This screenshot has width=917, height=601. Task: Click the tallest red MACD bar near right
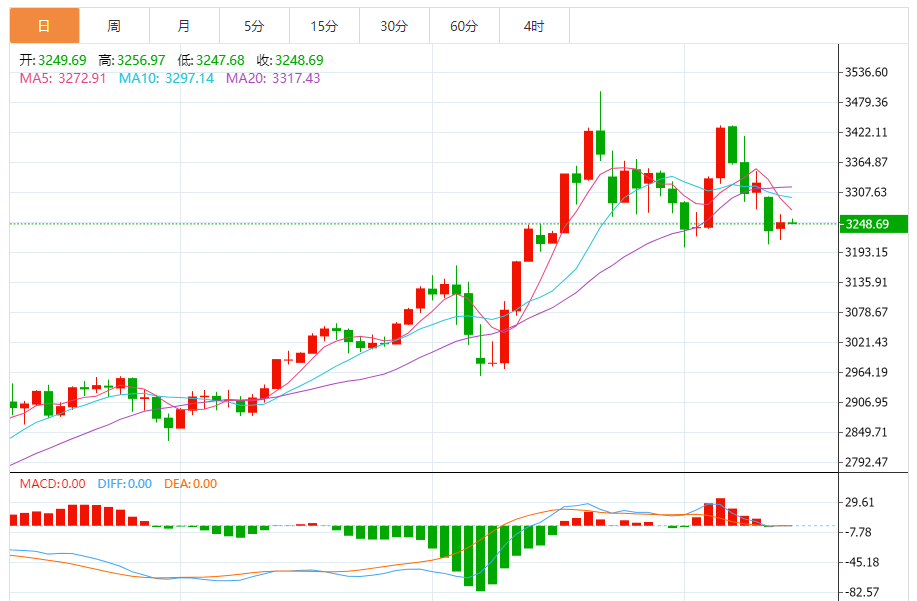pos(720,512)
